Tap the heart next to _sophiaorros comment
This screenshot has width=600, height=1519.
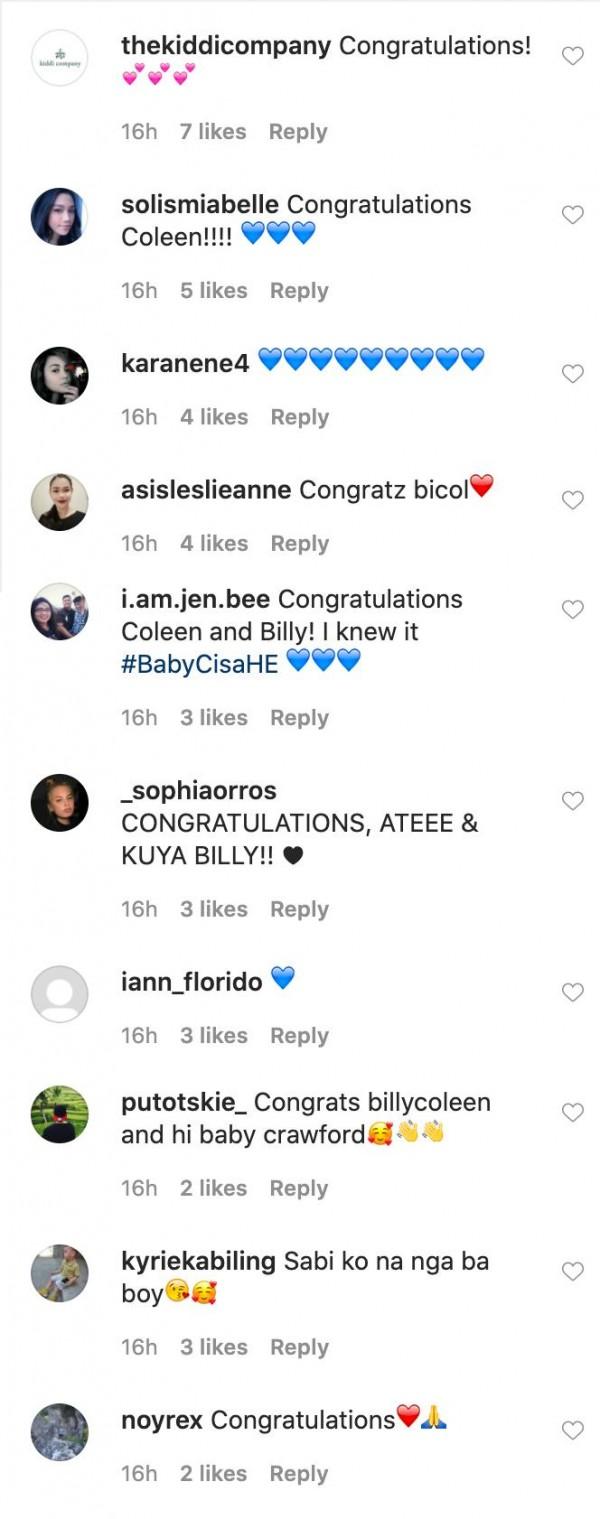tap(572, 801)
